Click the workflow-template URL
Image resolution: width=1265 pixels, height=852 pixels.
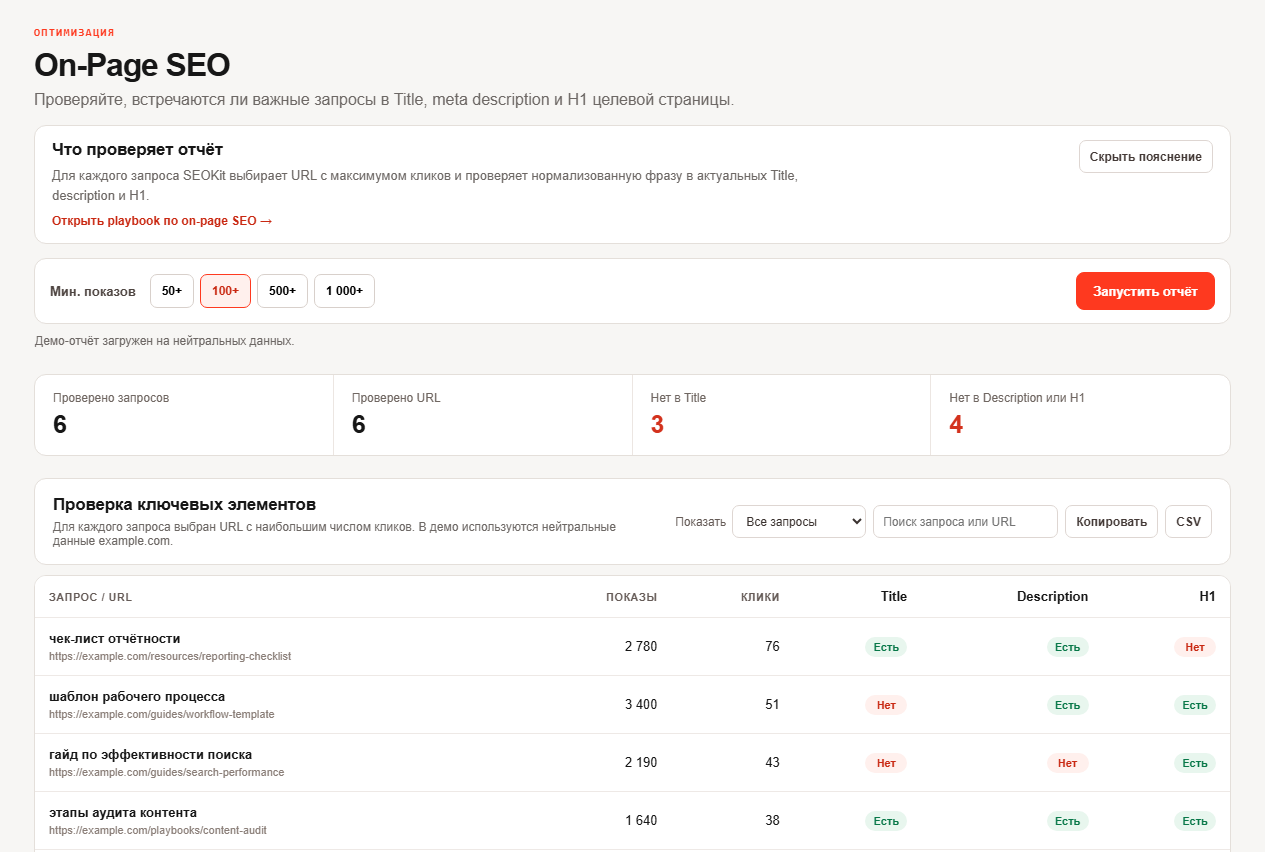(161, 715)
